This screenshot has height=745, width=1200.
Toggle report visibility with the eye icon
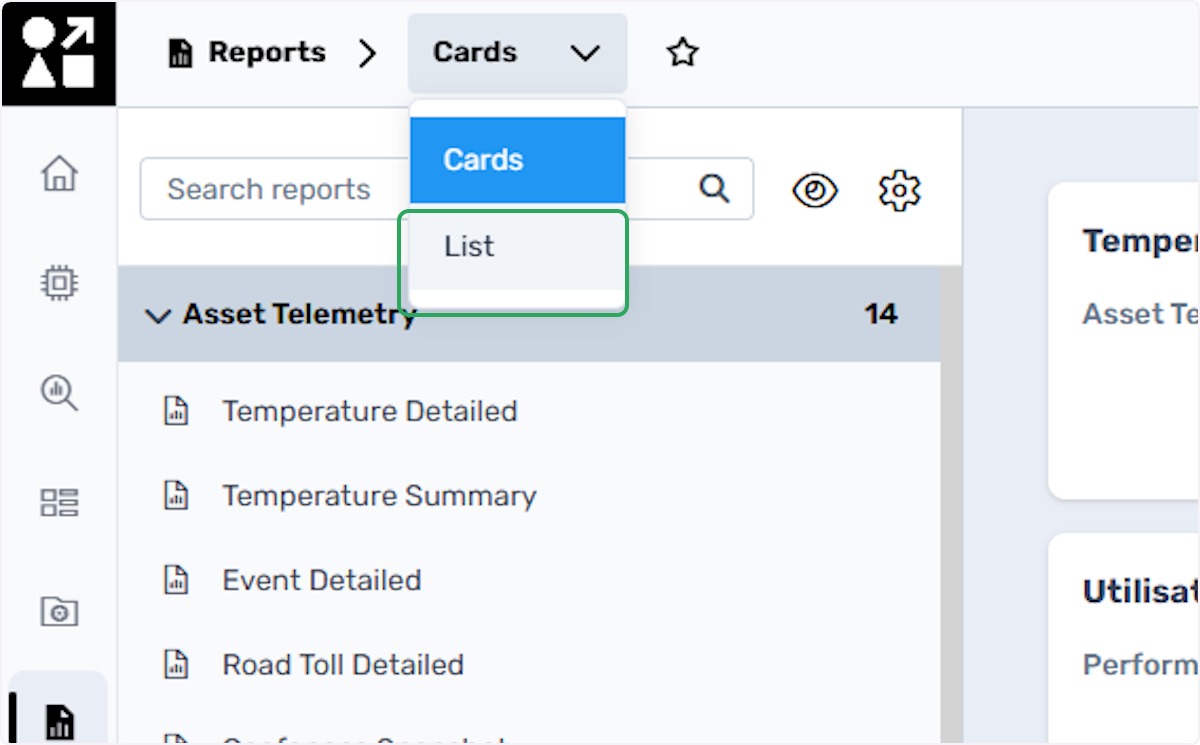[815, 190]
